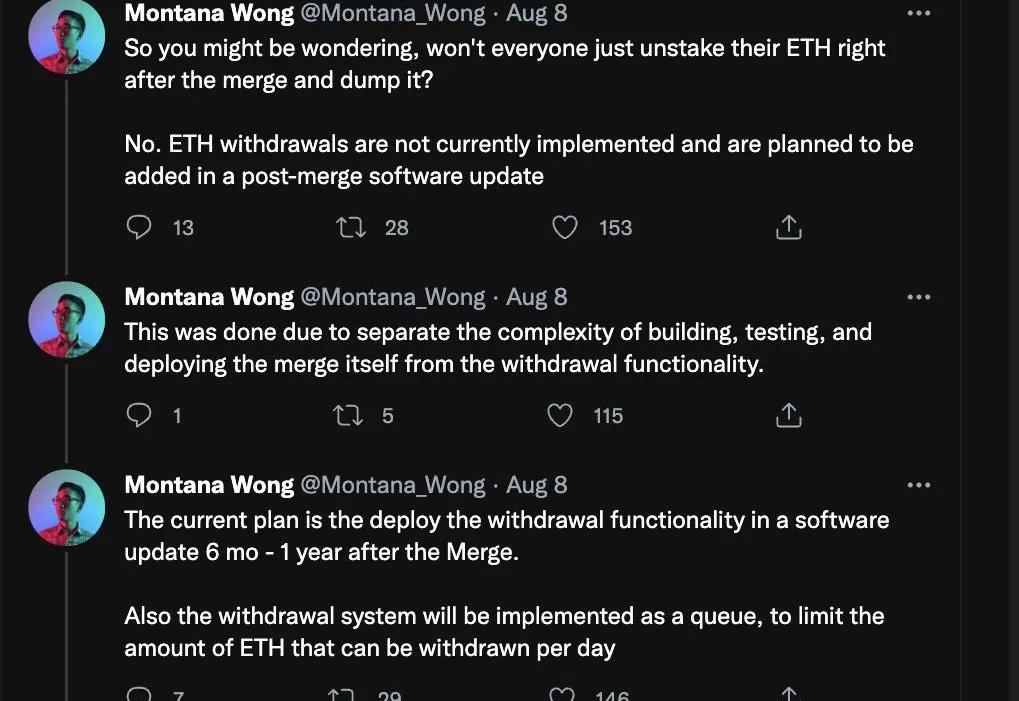Screen dimensions: 1019x701
Task: Open Montana Wong's avatar on second tweet
Action: (x=67, y=320)
